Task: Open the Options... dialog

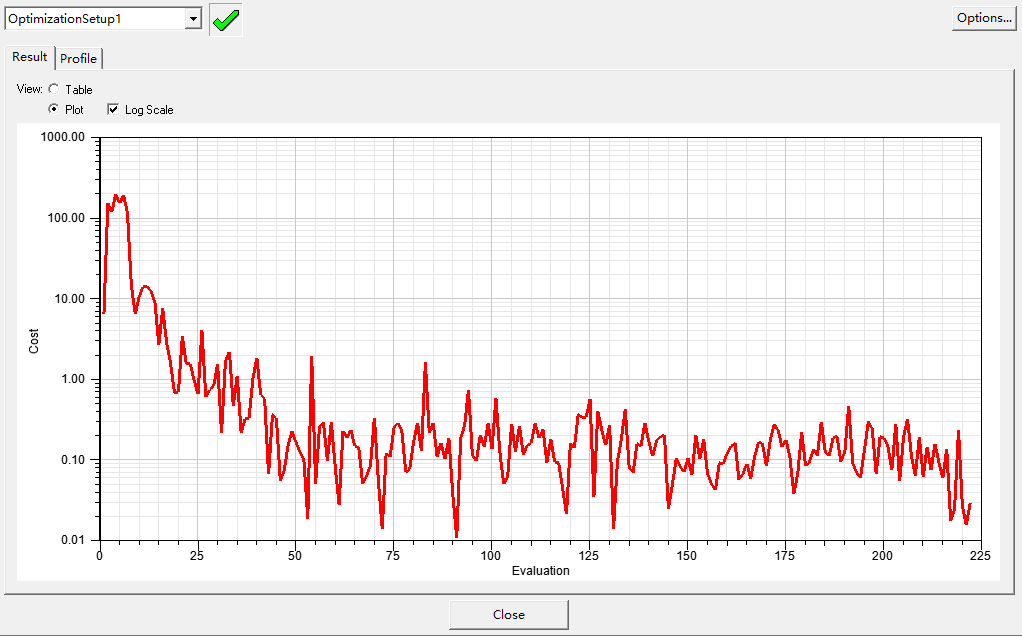Action: (x=984, y=18)
